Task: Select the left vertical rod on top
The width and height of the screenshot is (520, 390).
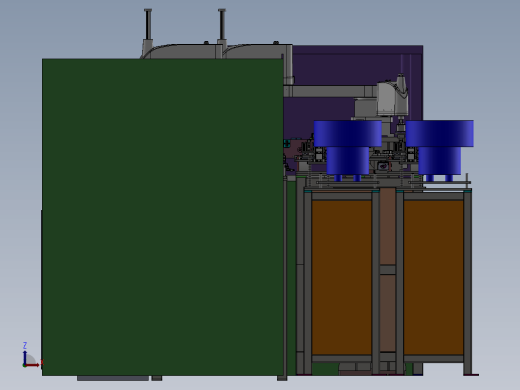Action: coord(148,25)
